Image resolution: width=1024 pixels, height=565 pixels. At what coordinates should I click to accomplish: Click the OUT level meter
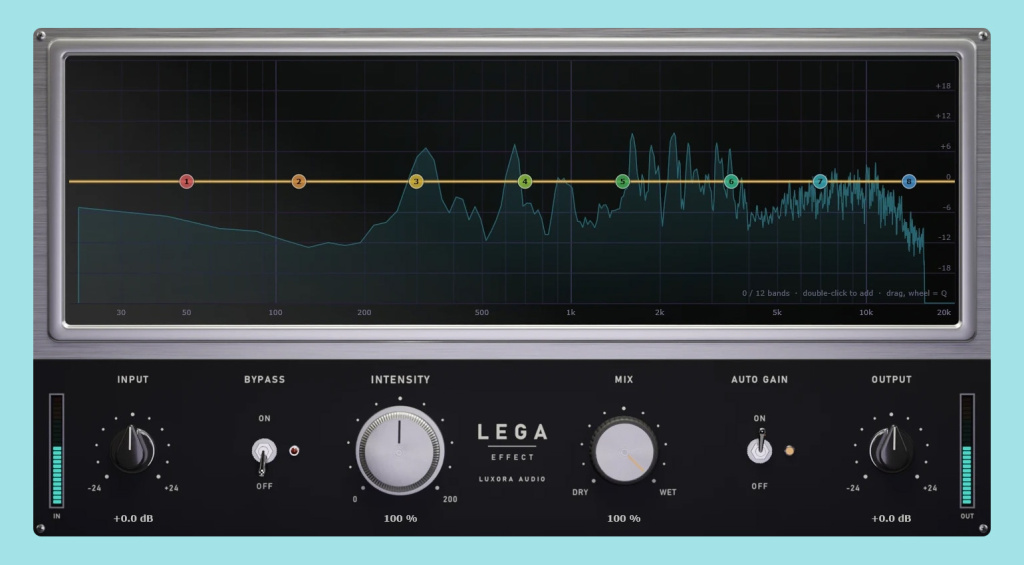[967, 451]
